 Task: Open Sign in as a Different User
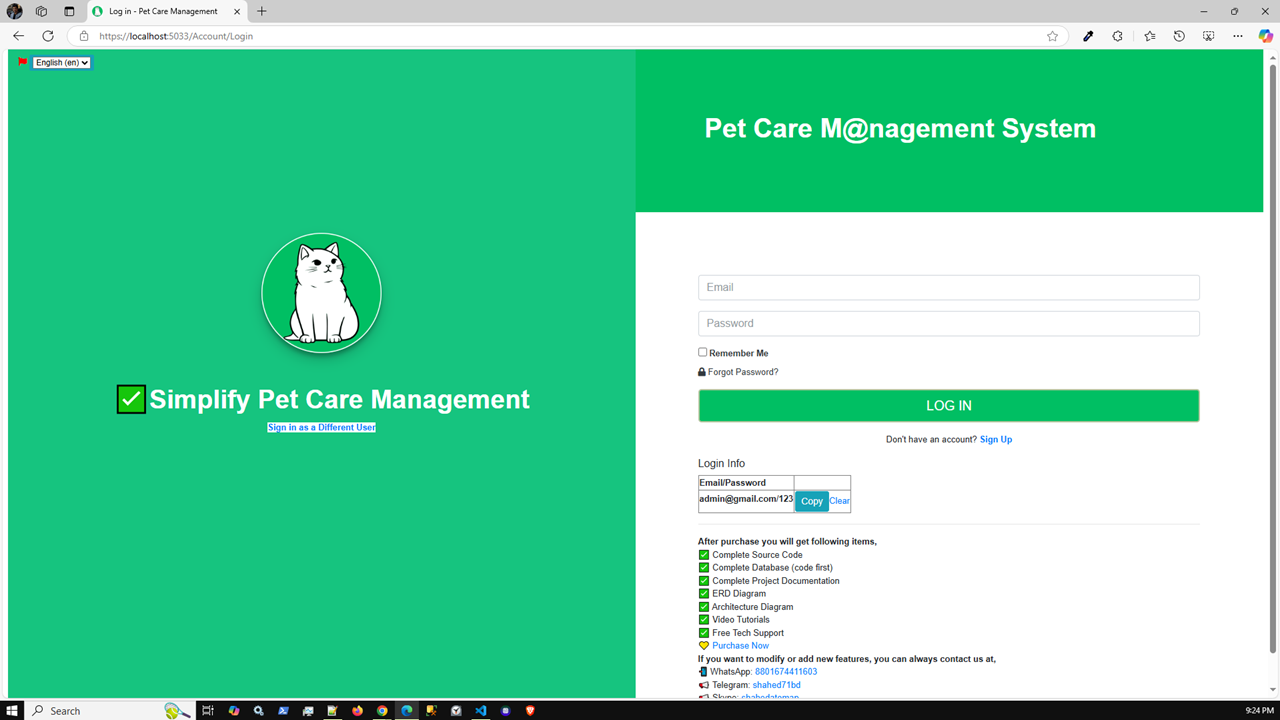point(321,427)
